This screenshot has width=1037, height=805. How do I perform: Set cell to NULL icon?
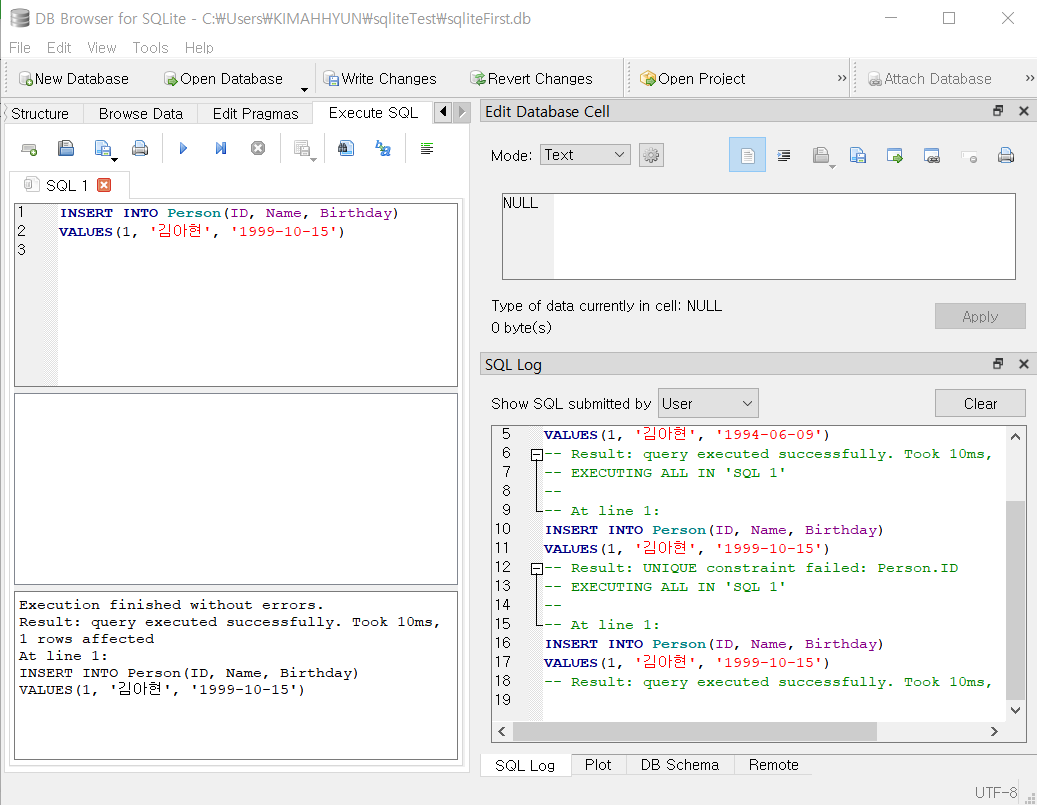coord(969,157)
